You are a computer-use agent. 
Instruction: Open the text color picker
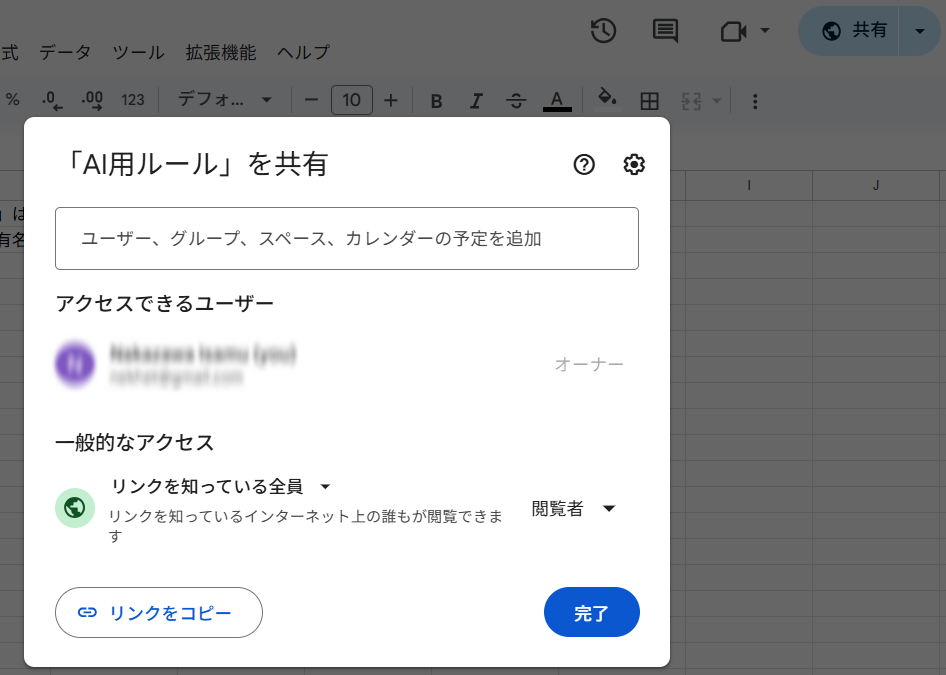[x=557, y=100]
